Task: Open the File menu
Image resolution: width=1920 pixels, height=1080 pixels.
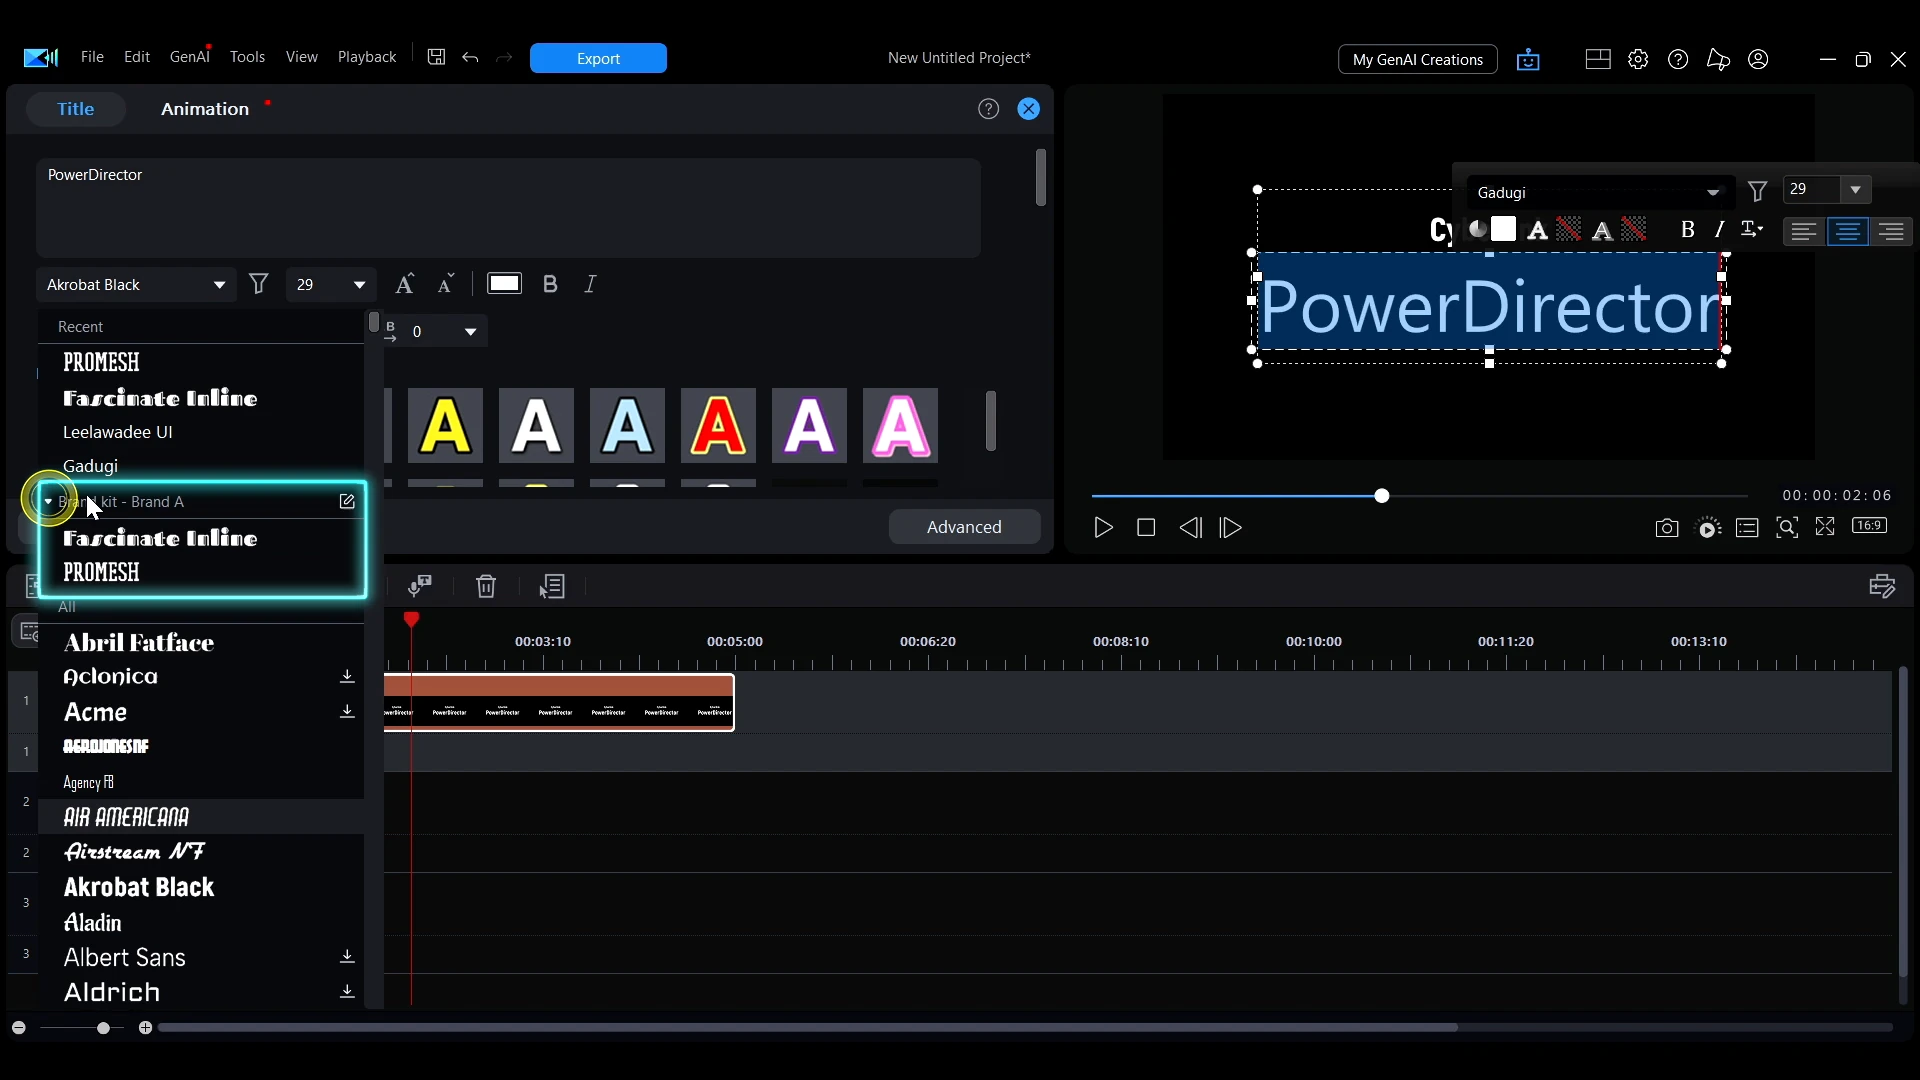Action: [92, 57]
